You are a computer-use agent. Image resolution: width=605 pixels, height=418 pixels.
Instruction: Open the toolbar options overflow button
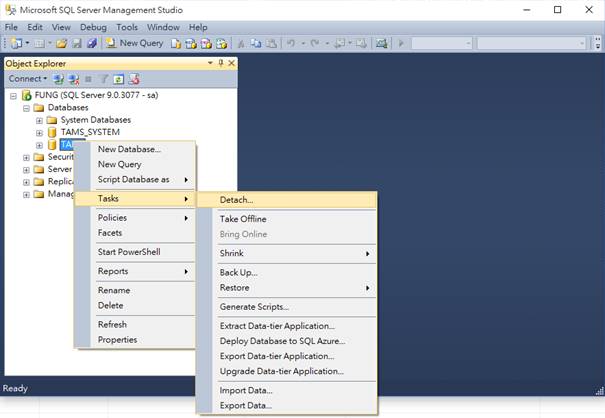(x=598, y=43)
